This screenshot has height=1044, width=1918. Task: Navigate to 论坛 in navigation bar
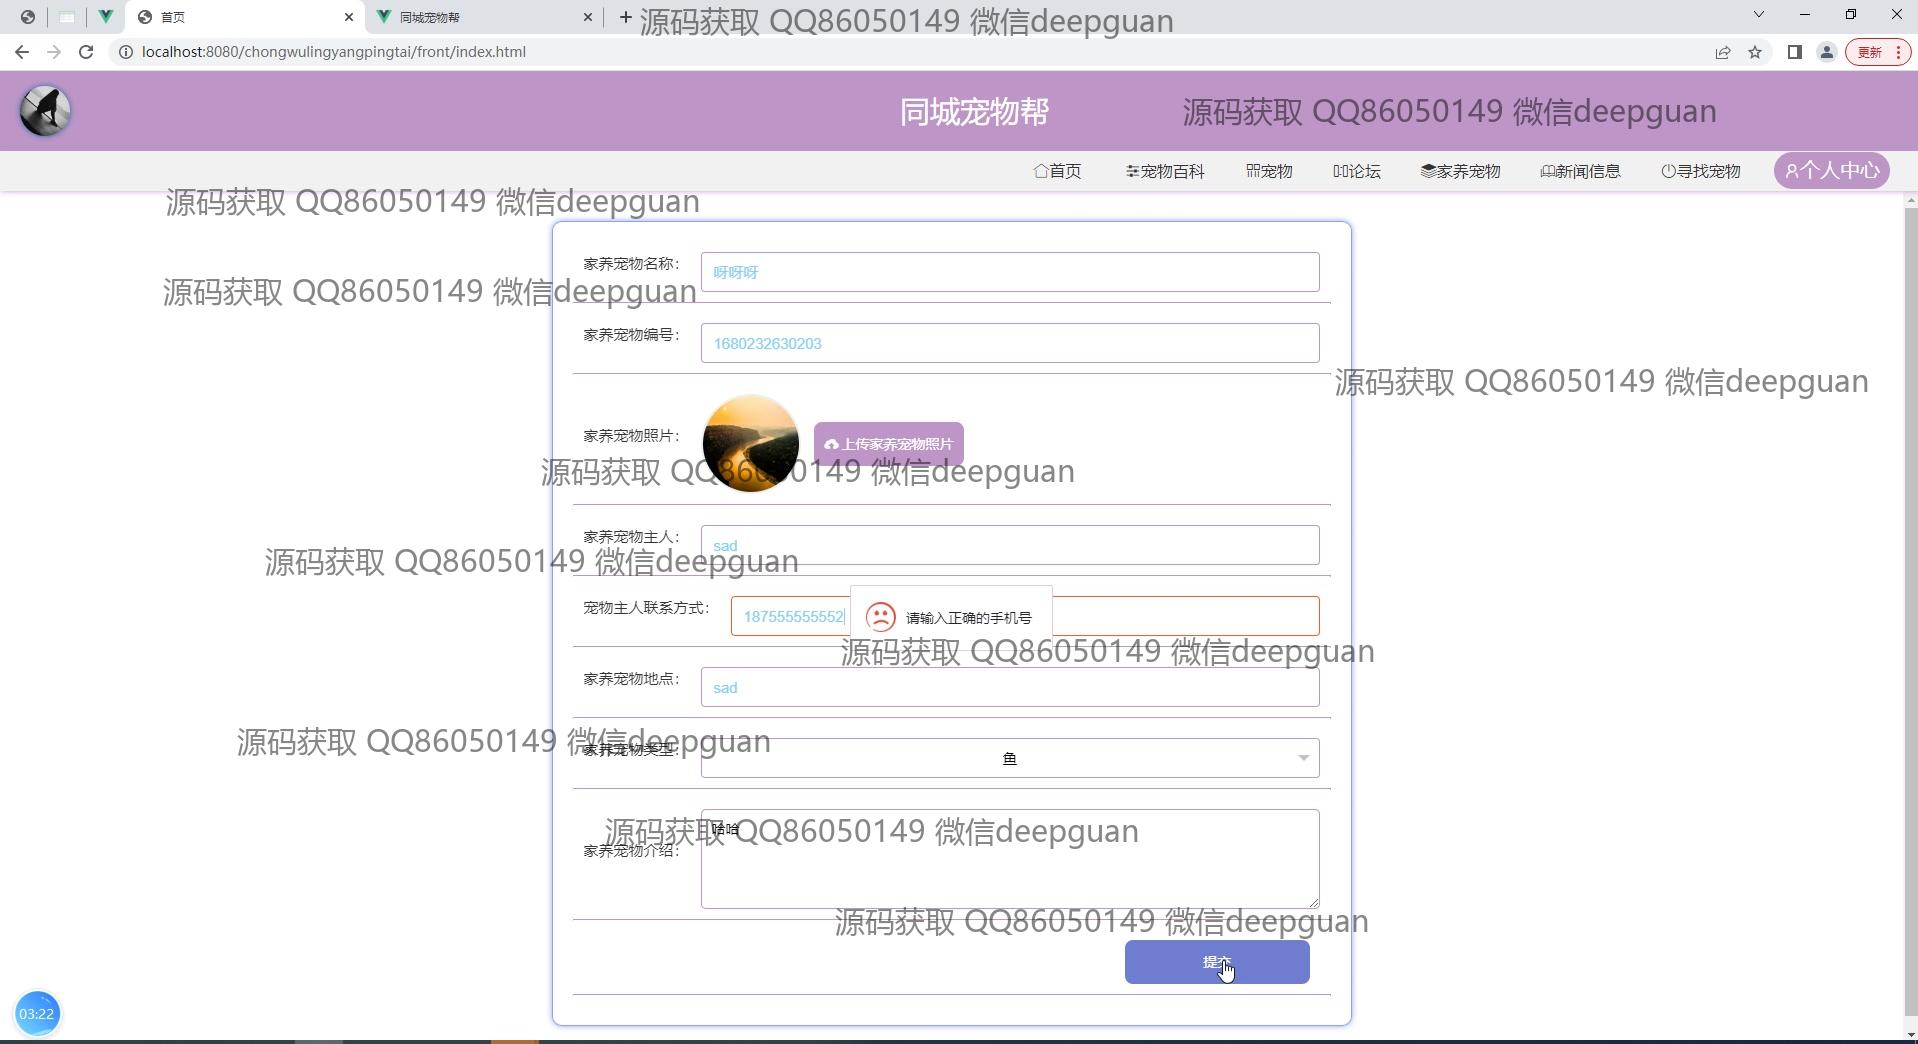click(1356, 171)
